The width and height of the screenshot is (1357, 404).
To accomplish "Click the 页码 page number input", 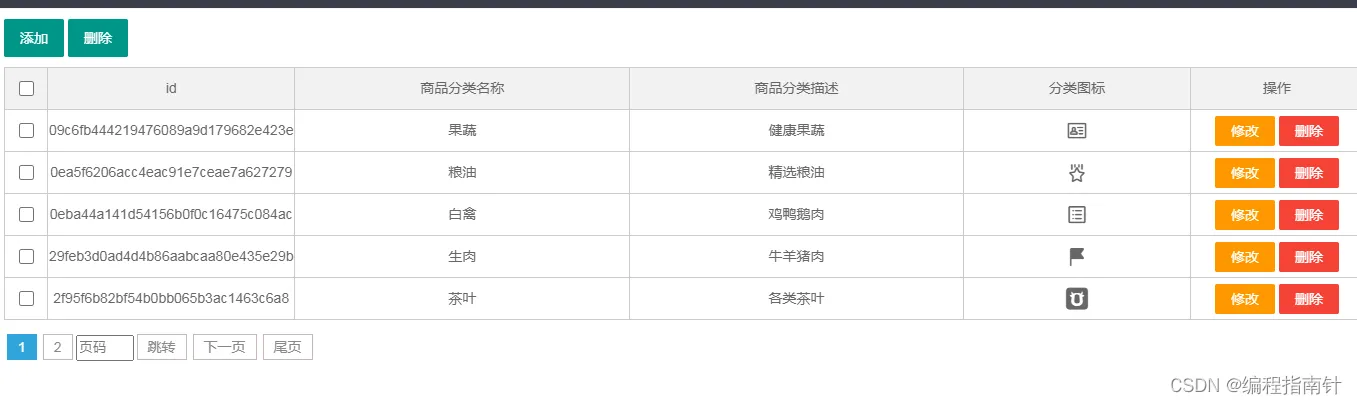I will (105, 347).
